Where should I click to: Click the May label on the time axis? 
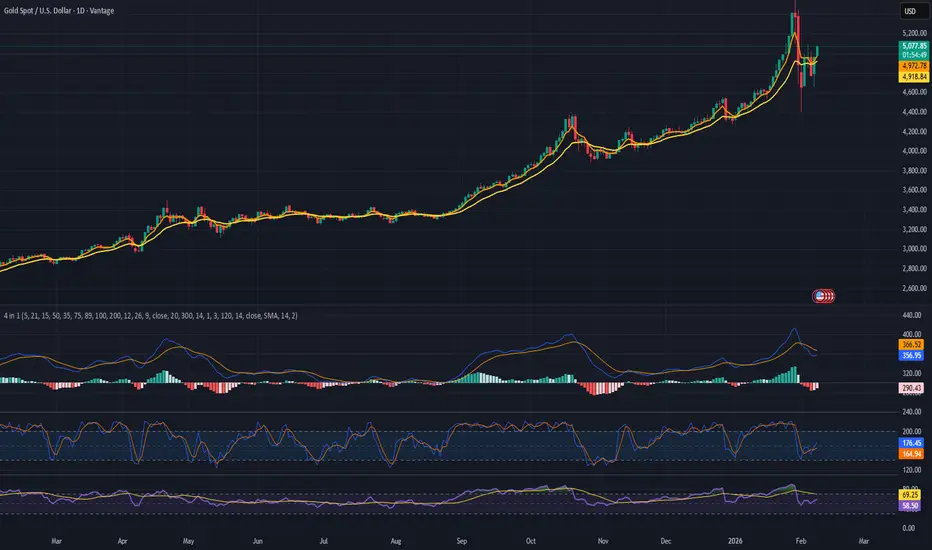[188, 542]
